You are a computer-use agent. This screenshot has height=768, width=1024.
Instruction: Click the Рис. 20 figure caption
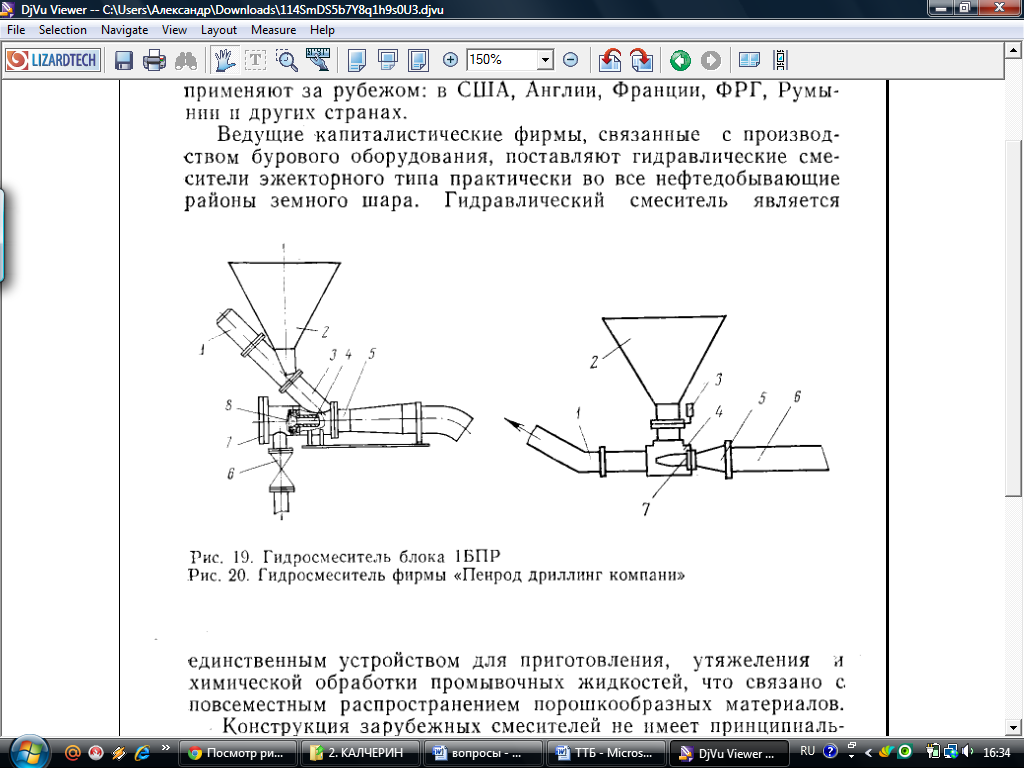coord(436,575)
